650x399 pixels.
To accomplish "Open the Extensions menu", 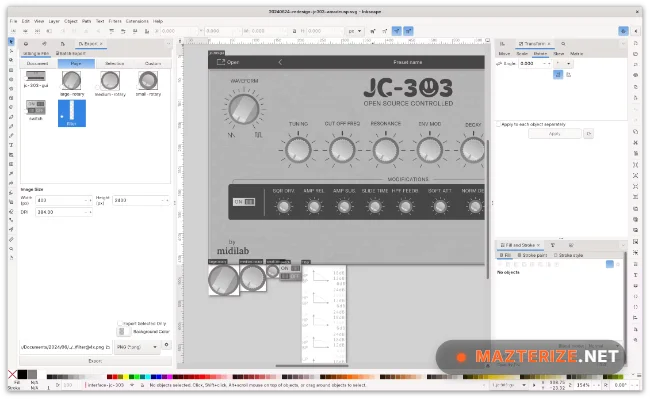I will [x=137, y=21].
